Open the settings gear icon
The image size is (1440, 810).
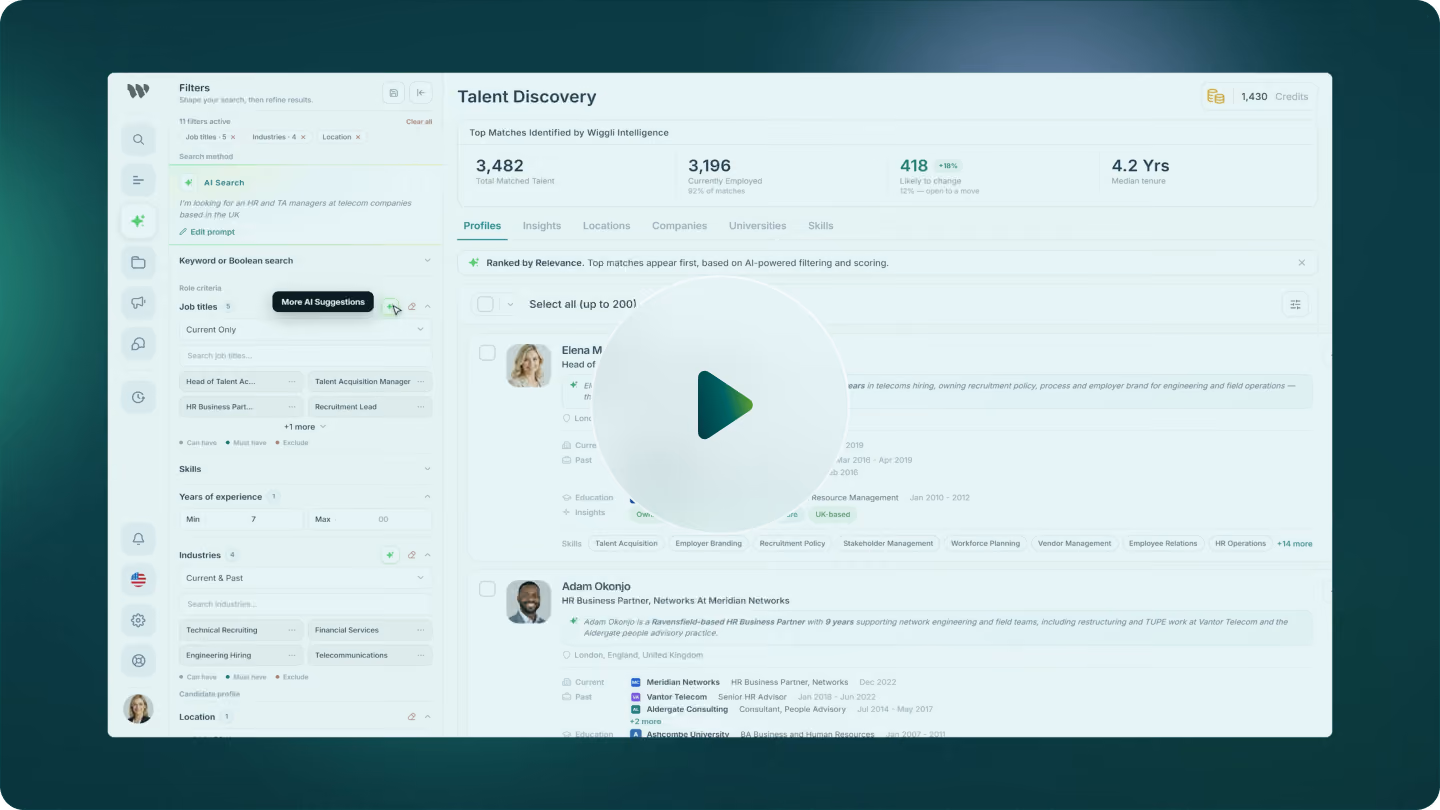point(138,620)
